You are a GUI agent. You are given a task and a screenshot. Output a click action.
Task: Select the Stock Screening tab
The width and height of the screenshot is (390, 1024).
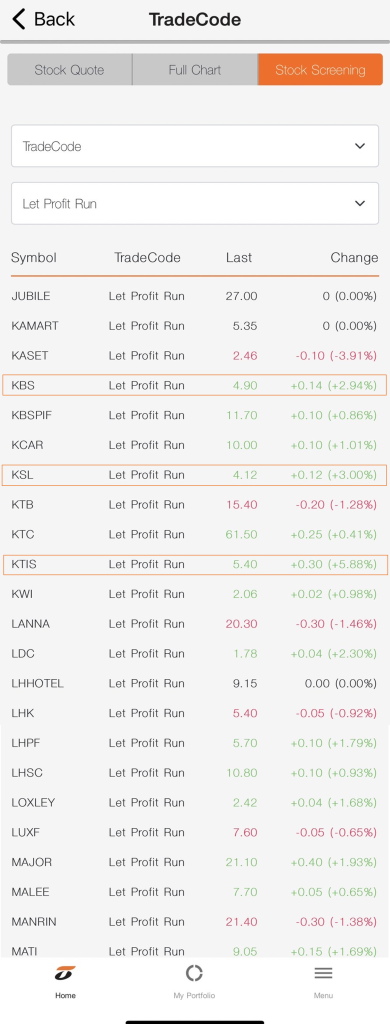(x=320, y=70)
